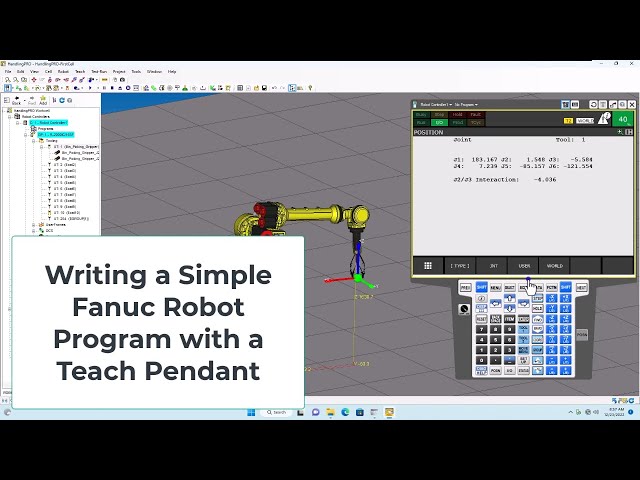Click the grid menu icon on pendant screen
The width and height of the screenshot is (640, 480).
(x=428, y=266)
